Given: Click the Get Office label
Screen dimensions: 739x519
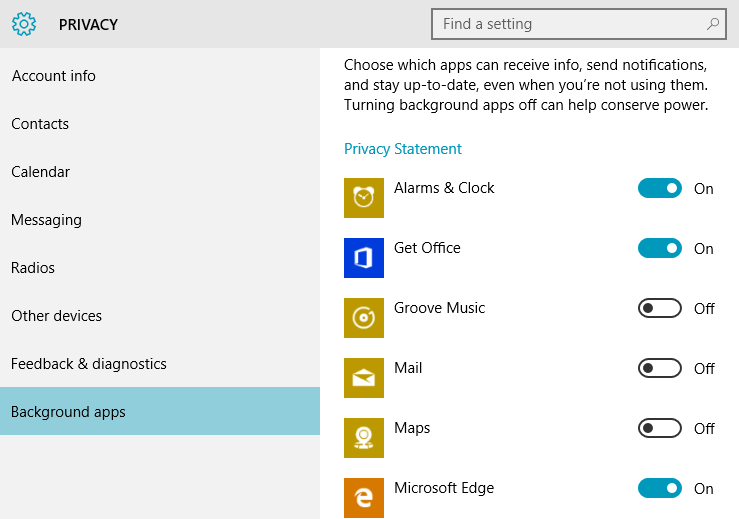Looking at the screenshot, I should point(427,248).
